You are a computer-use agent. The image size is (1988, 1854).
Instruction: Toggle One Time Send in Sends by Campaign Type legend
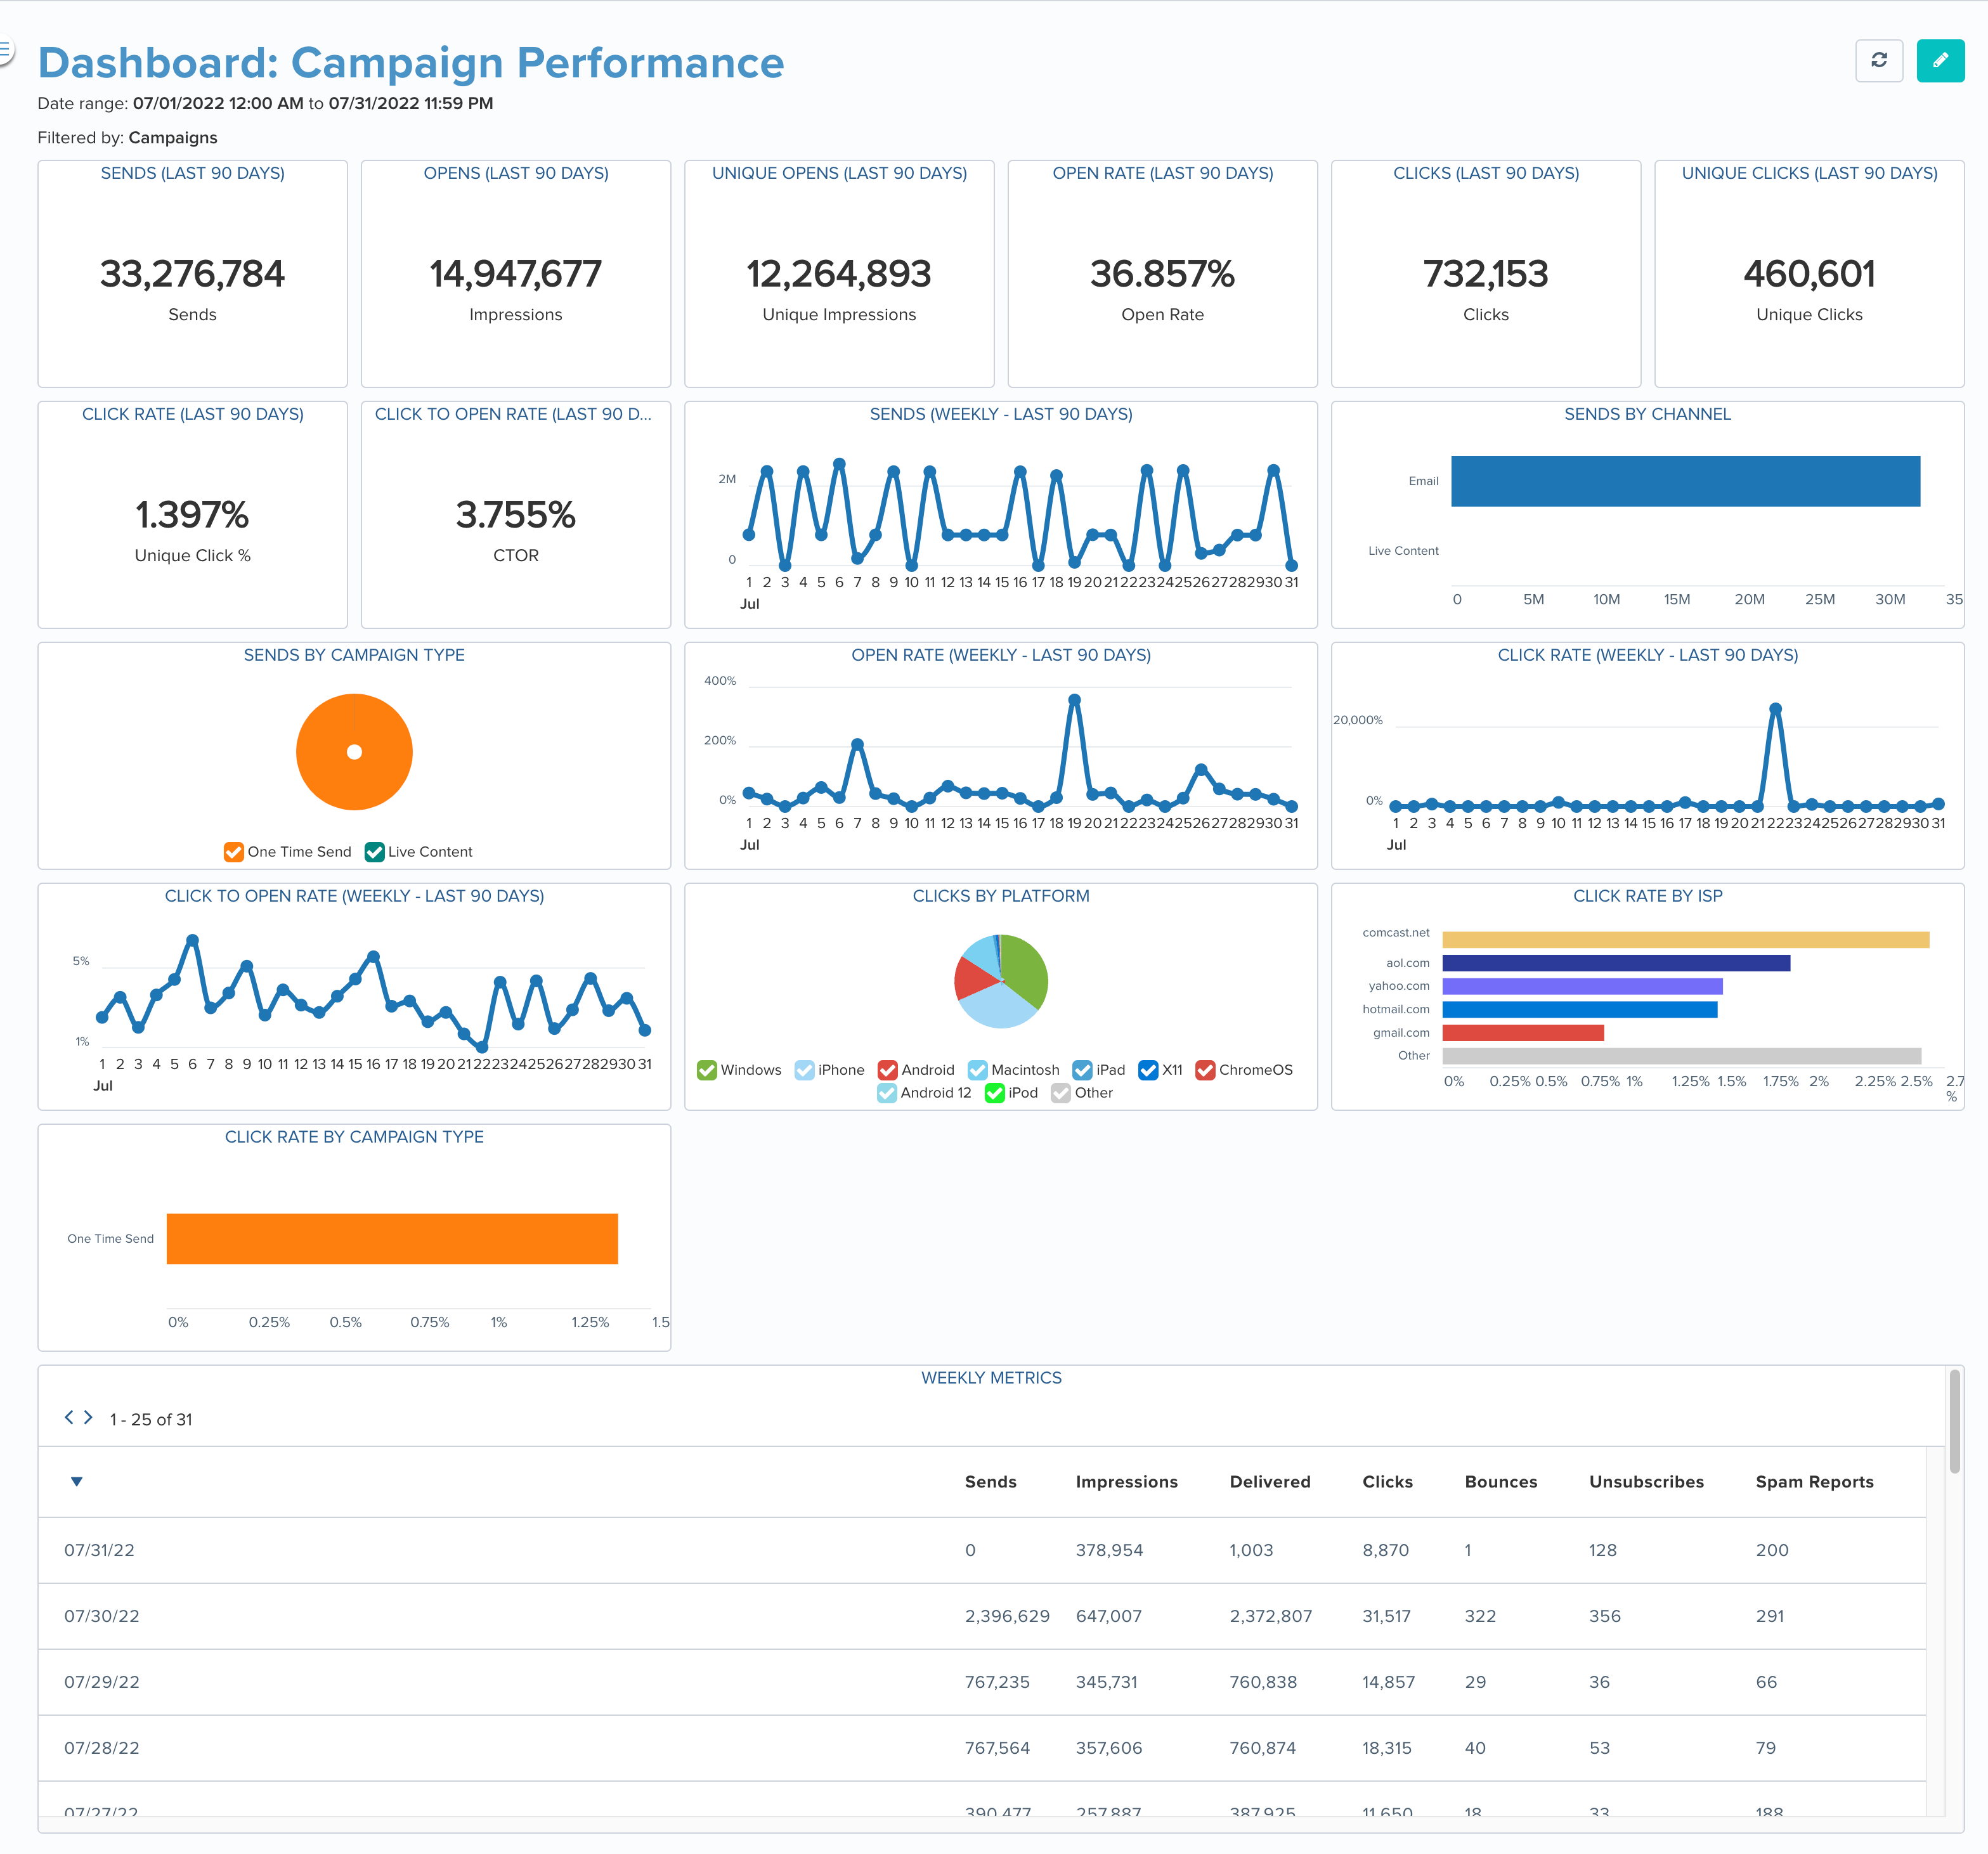click(x=233, y=851)
